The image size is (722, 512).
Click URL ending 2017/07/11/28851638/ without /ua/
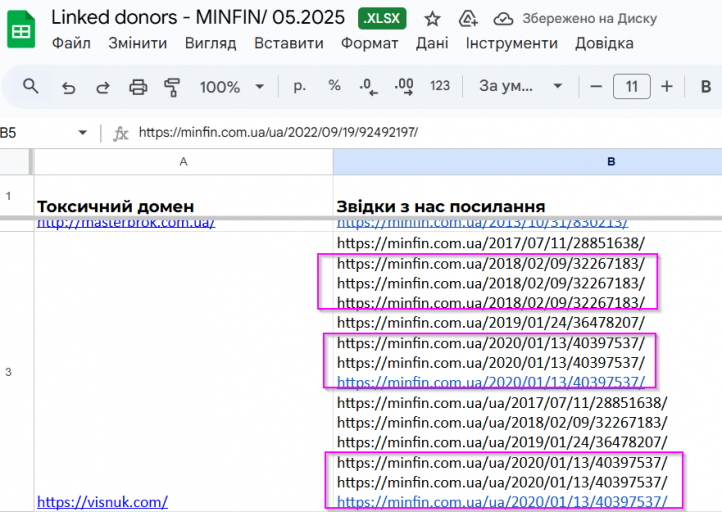491,243
